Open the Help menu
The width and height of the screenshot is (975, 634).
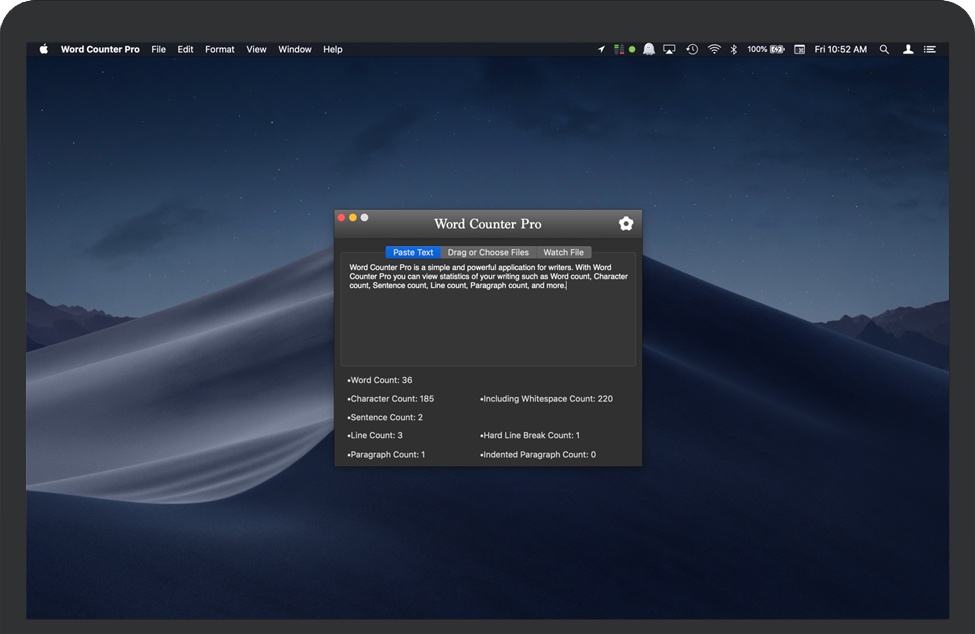coord(333,49)
